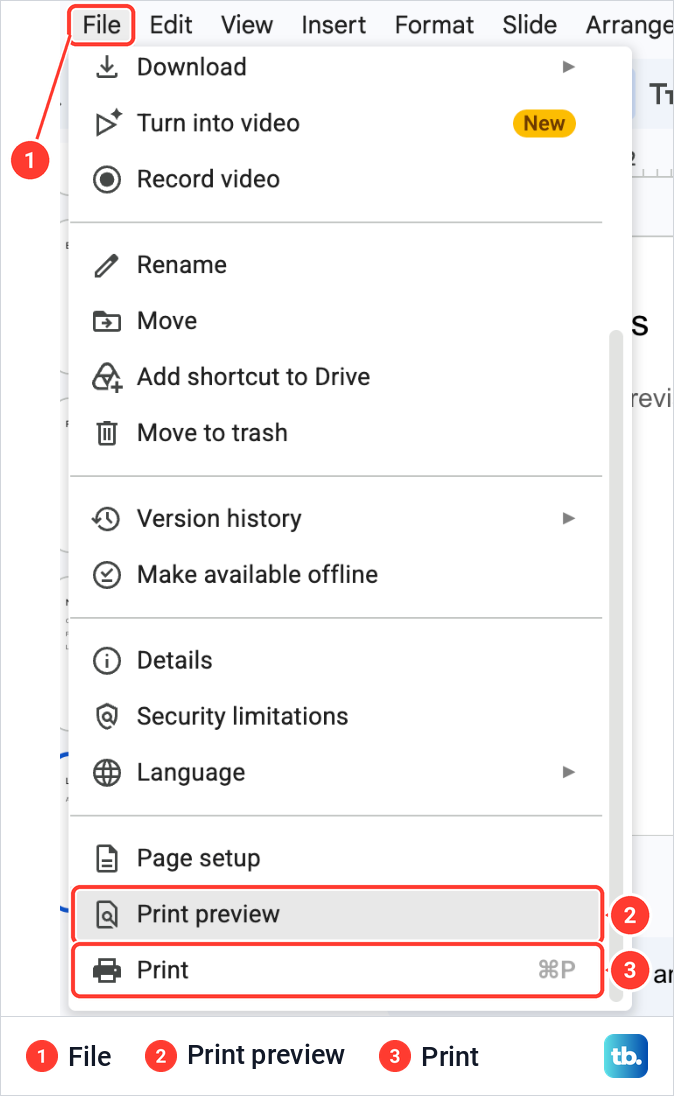Select Add shortcut to Drive text
674x1096 pixels.
[x=254, y=377]
